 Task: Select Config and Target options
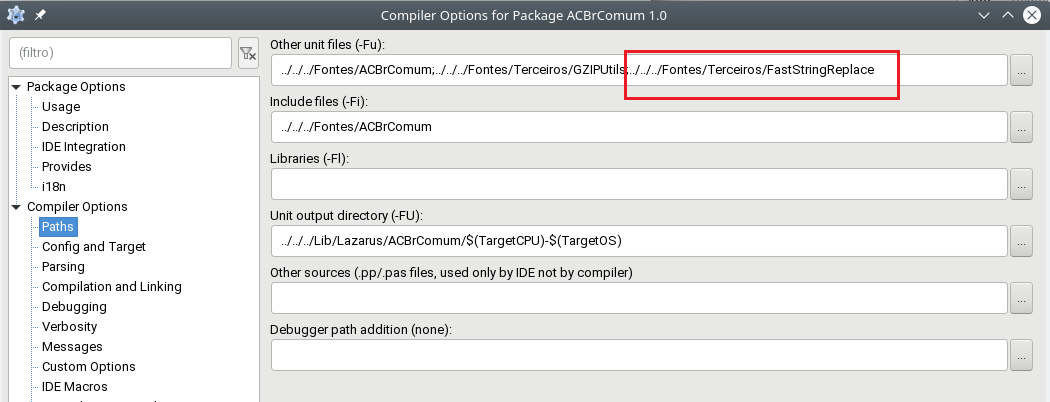point(94,247)
